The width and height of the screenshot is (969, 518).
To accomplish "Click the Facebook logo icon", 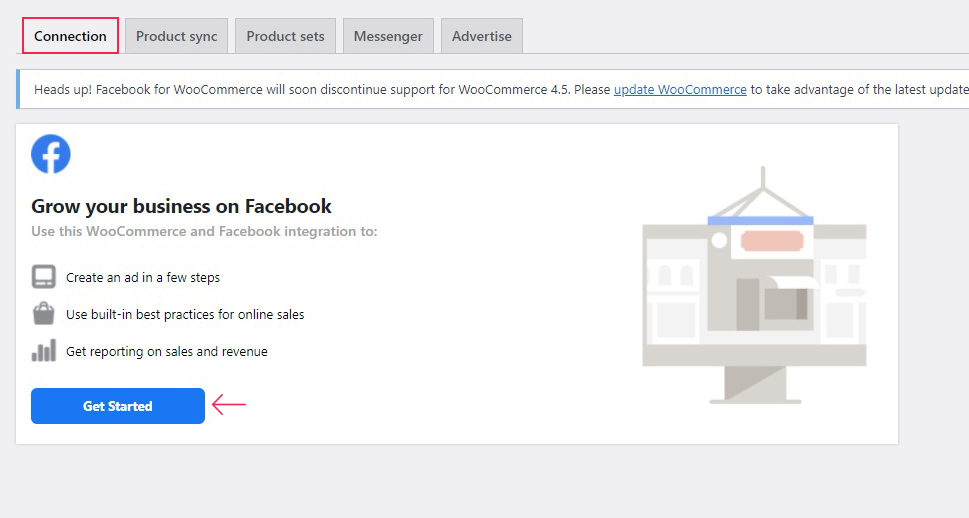I will pos(51,154).
